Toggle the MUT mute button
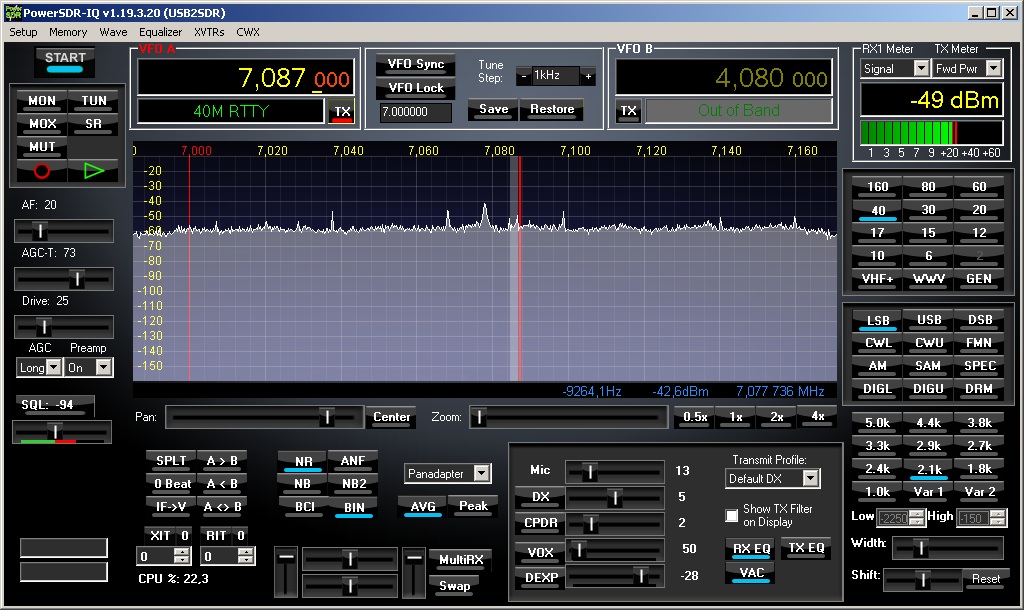1024x610 pixels. (42, 146)
